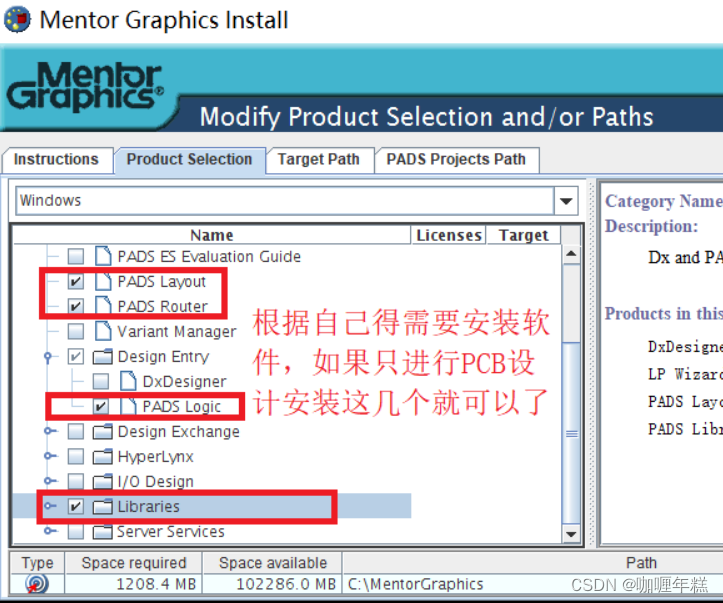Click the Type column header
Screen dimensions: 723x603
coord(37,563)
